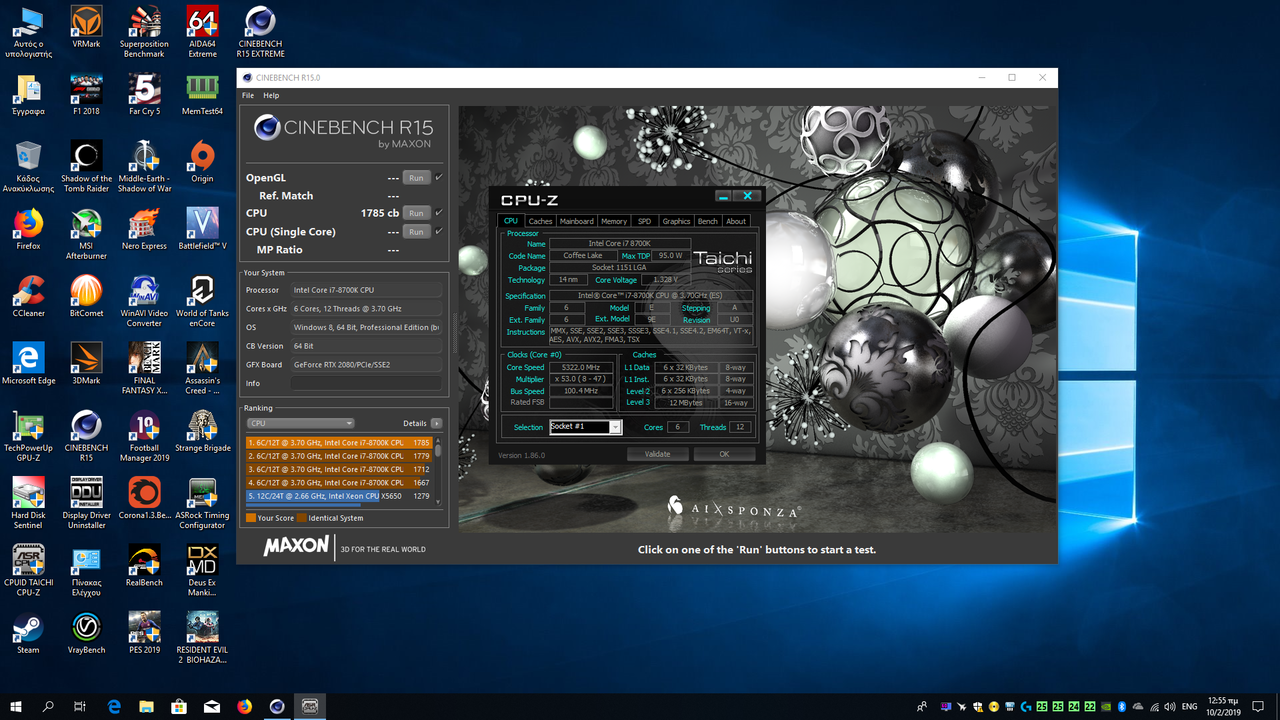The image size is (1280, 720).
Task: Open the Battlefield V desktop icon
Action: coord(202,229)
